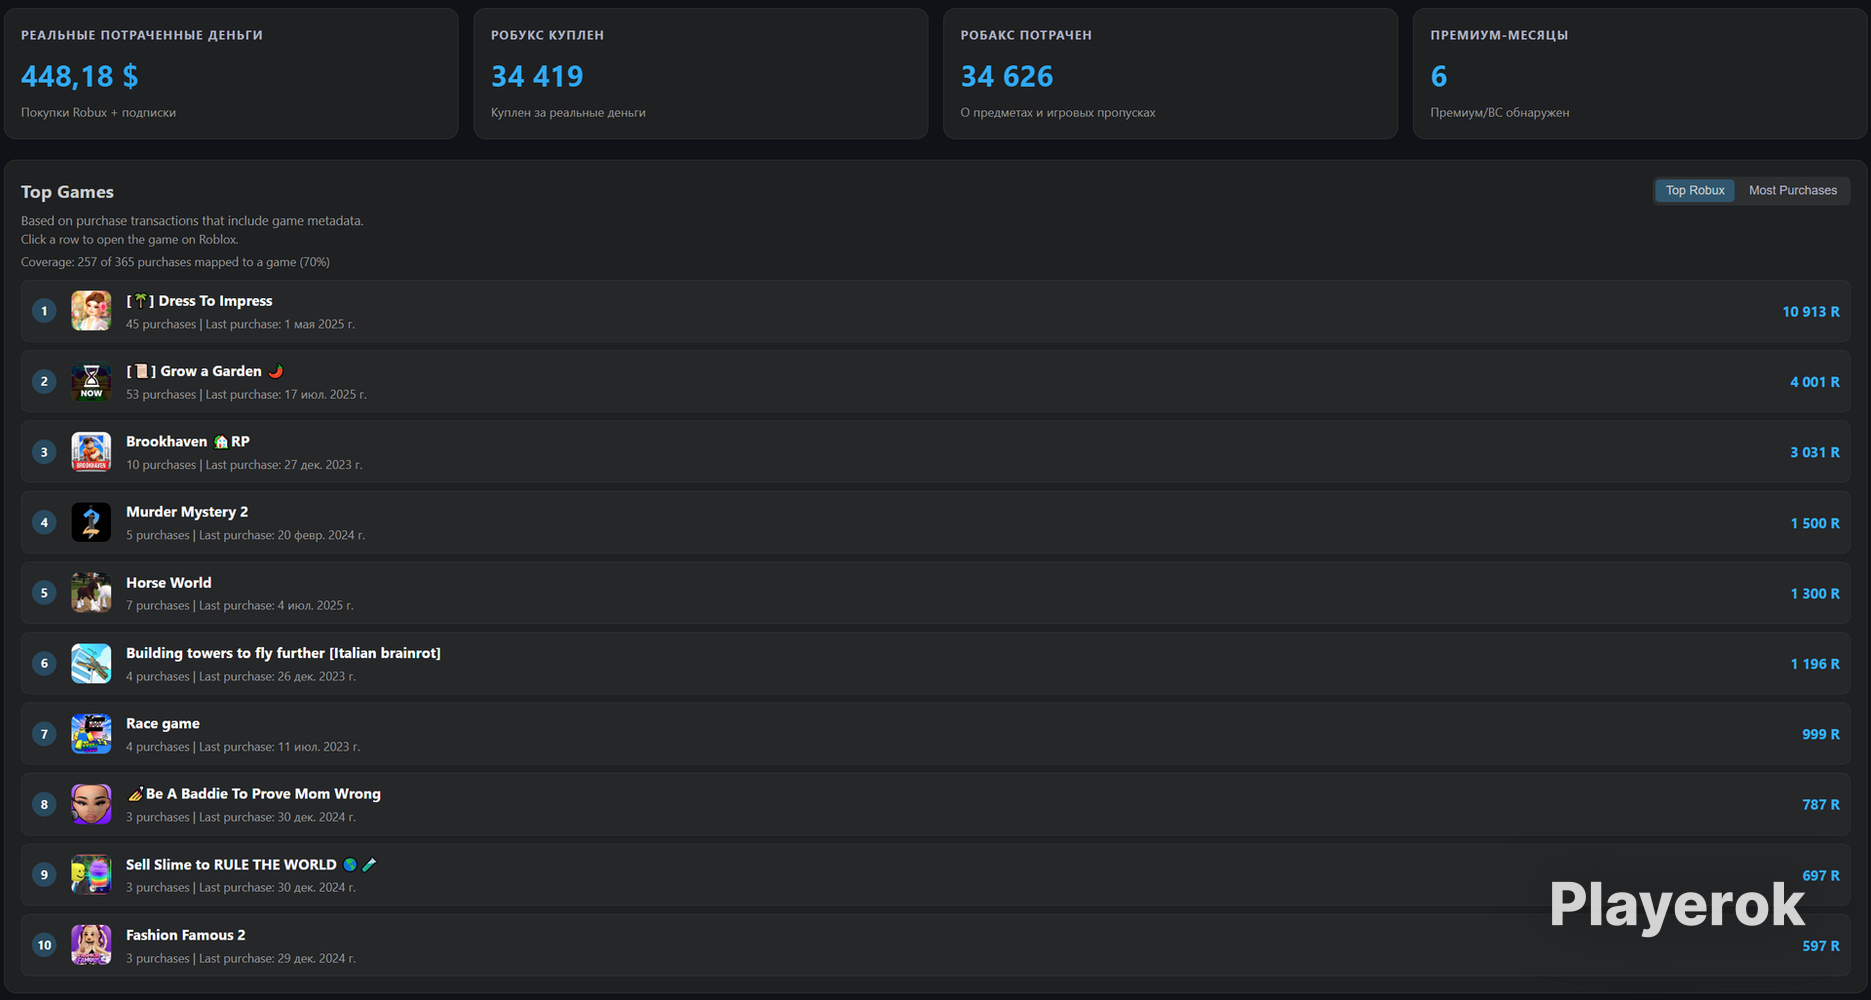Click the rank 7 number badge
Screen dimensions: 1871x1000
[x=44, y=734]
